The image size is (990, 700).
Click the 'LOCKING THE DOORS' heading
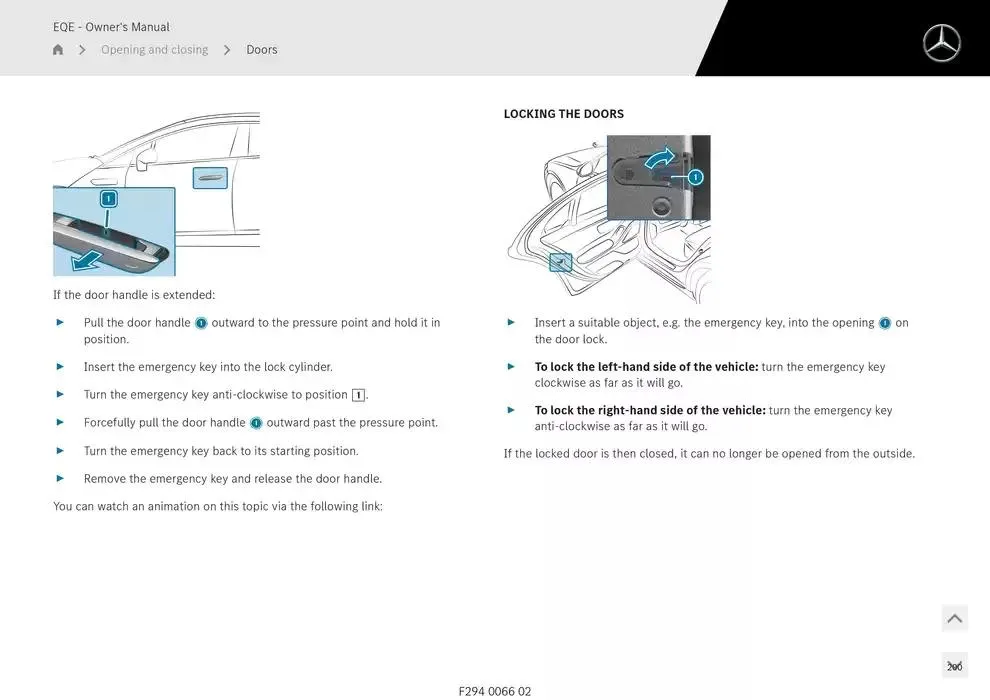pyautogui.click(x=563, y=114)
